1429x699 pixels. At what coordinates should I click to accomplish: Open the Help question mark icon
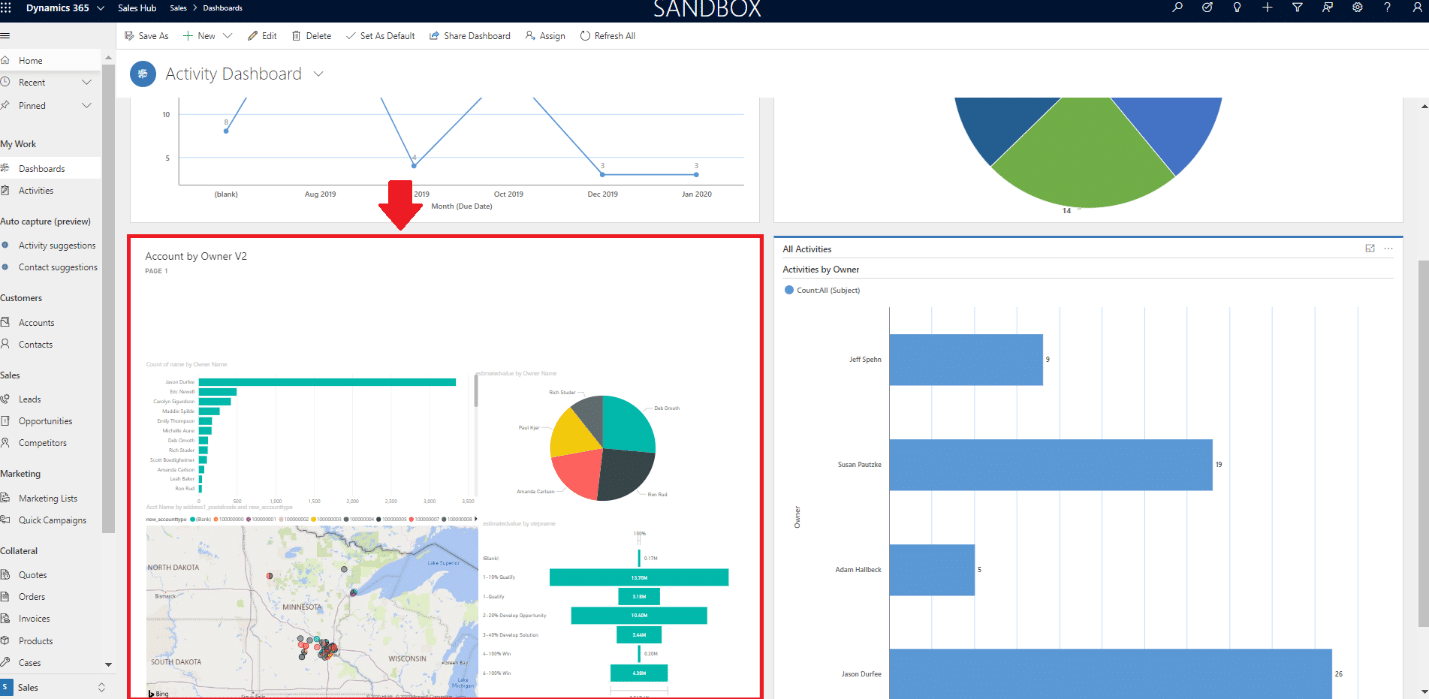1387,7
